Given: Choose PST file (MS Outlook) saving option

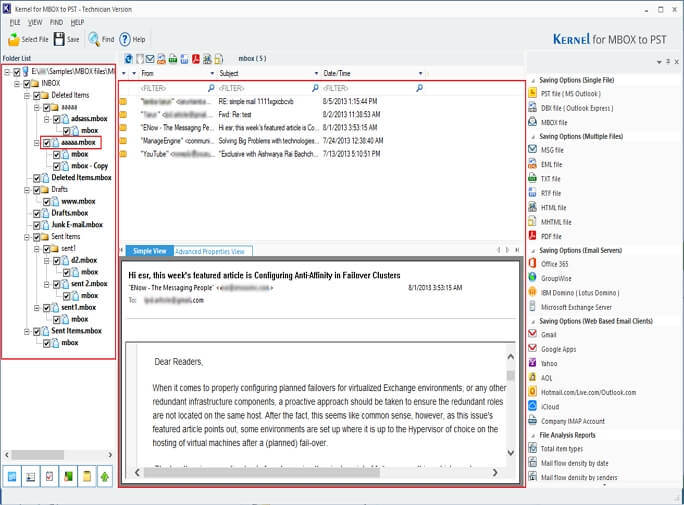Looking at the screenshot, I should [x=570, y=94].
